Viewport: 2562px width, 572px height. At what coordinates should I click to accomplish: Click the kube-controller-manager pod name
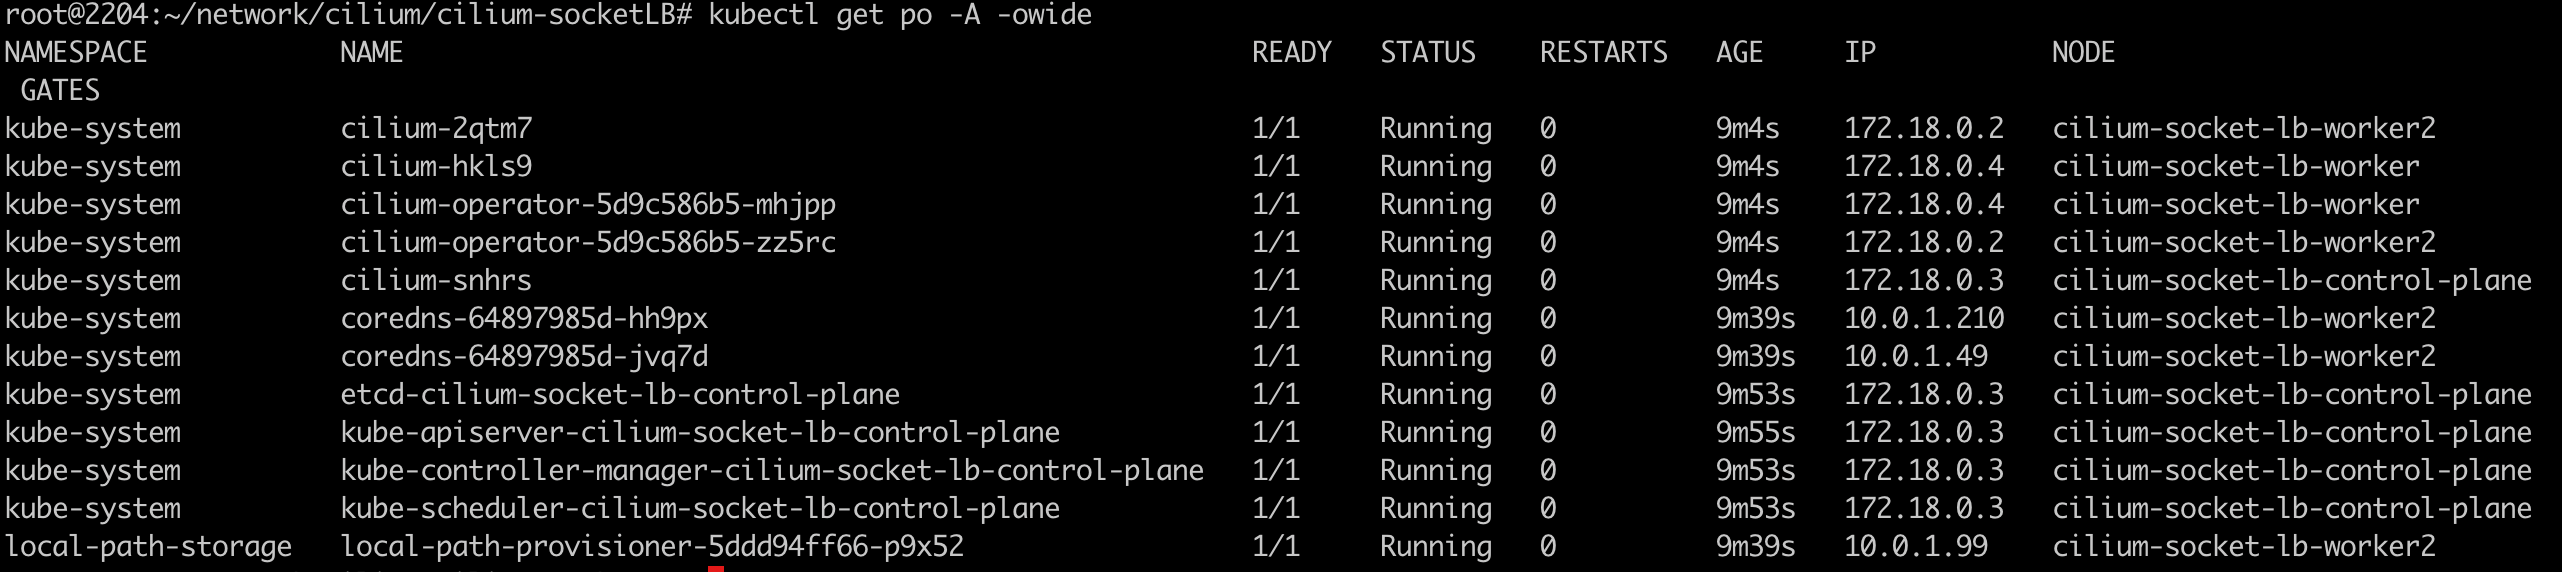pyautogui.click(x=772, y=471)
